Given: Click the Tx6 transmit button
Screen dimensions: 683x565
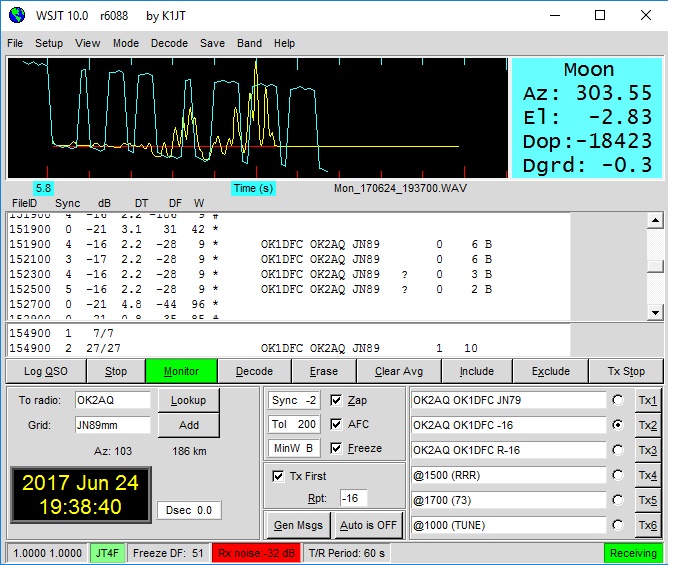Looking at the screenshot, I should click(x=648, y=524).
